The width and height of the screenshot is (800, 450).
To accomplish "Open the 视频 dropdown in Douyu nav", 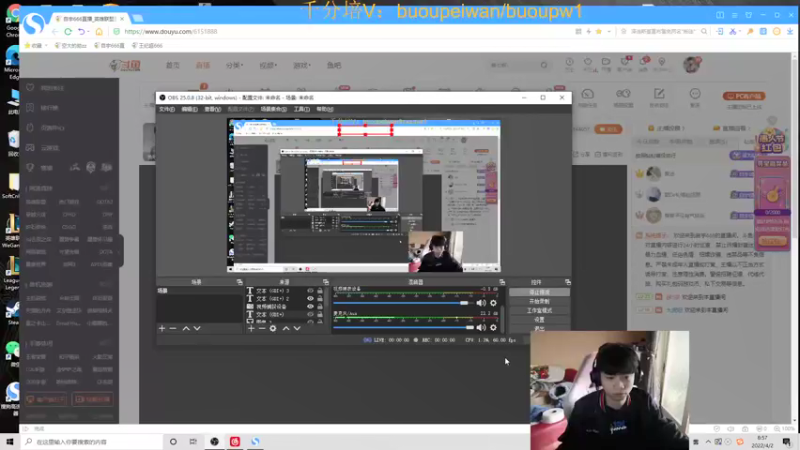I will pos(268,65).
